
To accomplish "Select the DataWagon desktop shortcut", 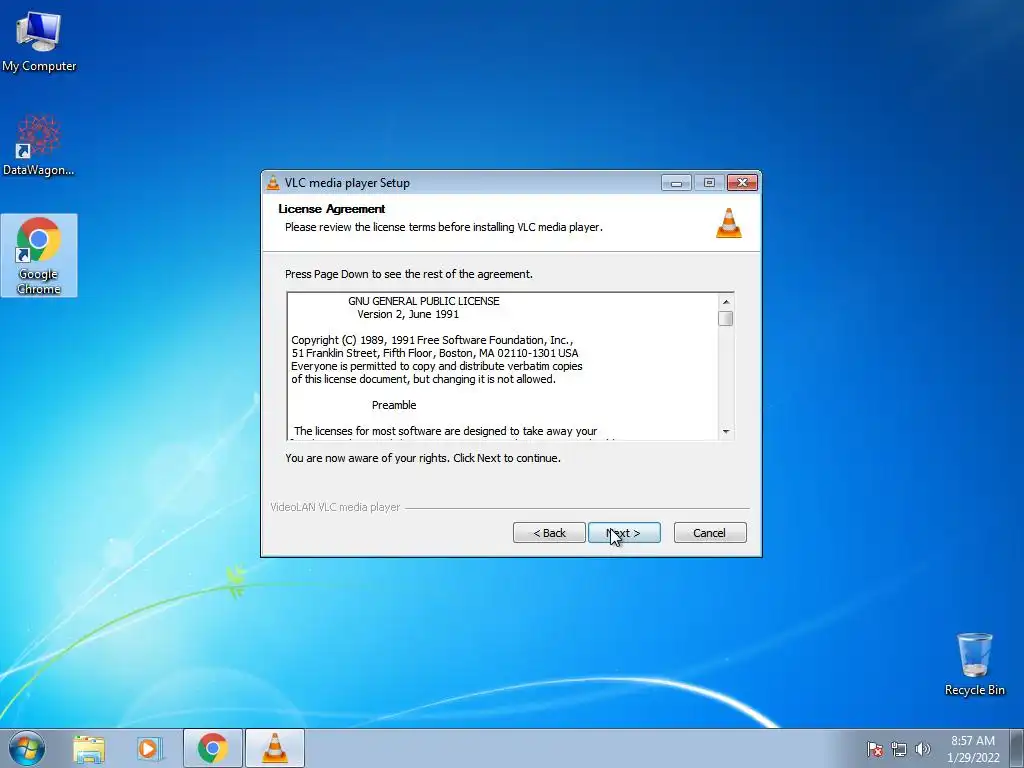I will pos(39,146).
